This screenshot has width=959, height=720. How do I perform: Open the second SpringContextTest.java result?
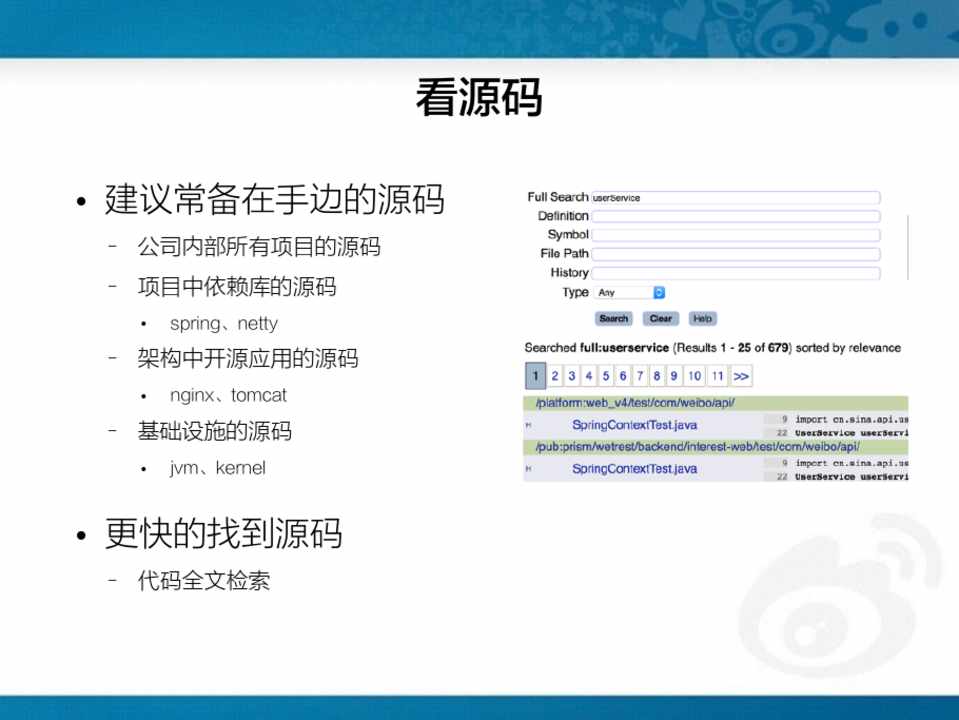tap(634, 469)
